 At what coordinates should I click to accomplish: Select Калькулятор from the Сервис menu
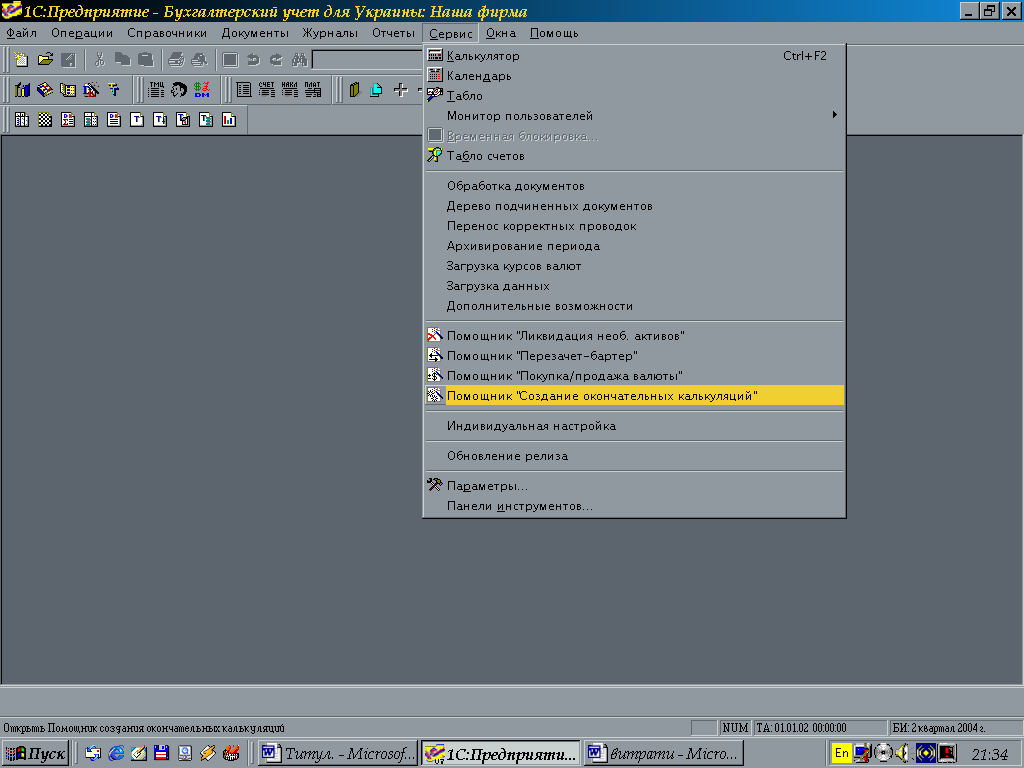pos(634,56)
